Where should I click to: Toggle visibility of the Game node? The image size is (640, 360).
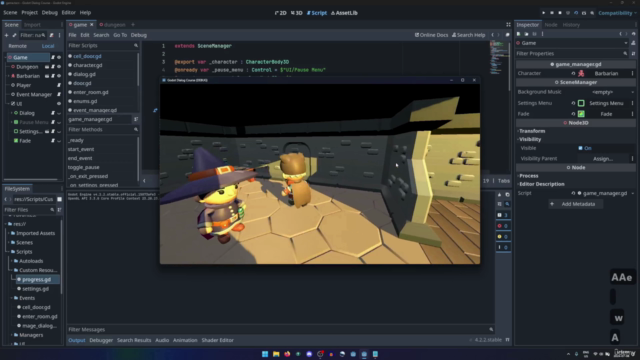pos(59,58)
